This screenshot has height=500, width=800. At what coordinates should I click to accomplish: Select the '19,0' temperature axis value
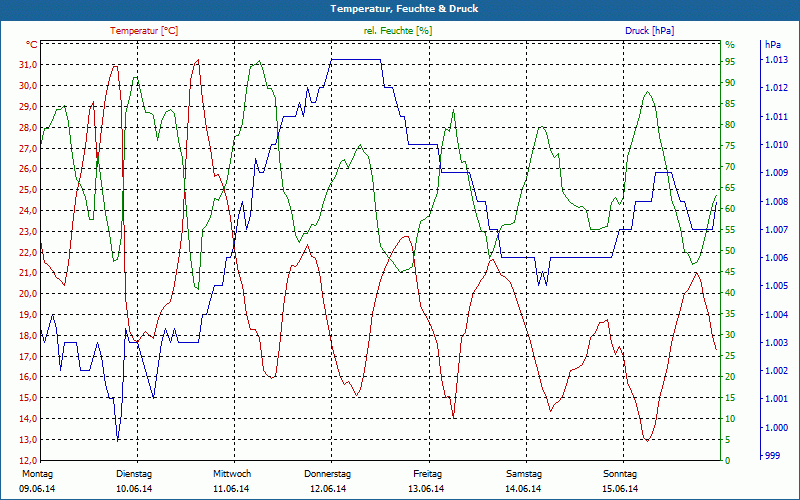click(x=28, y=315)
